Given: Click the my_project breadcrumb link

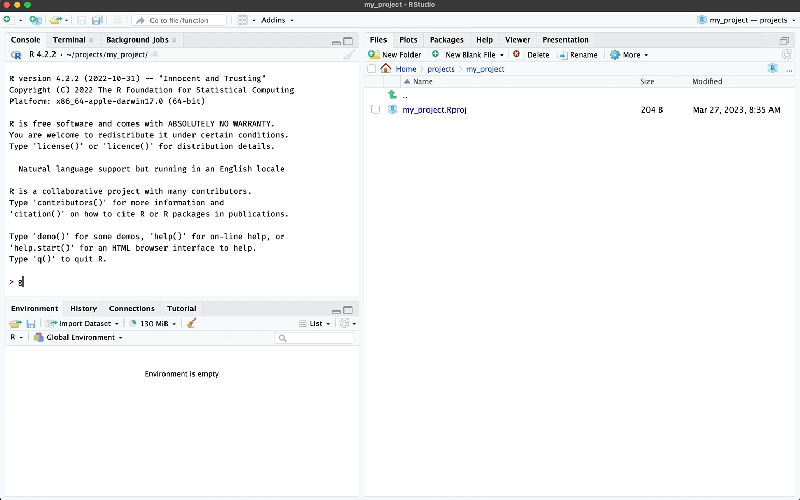Looking at the screenshot, I should (485, 69).
